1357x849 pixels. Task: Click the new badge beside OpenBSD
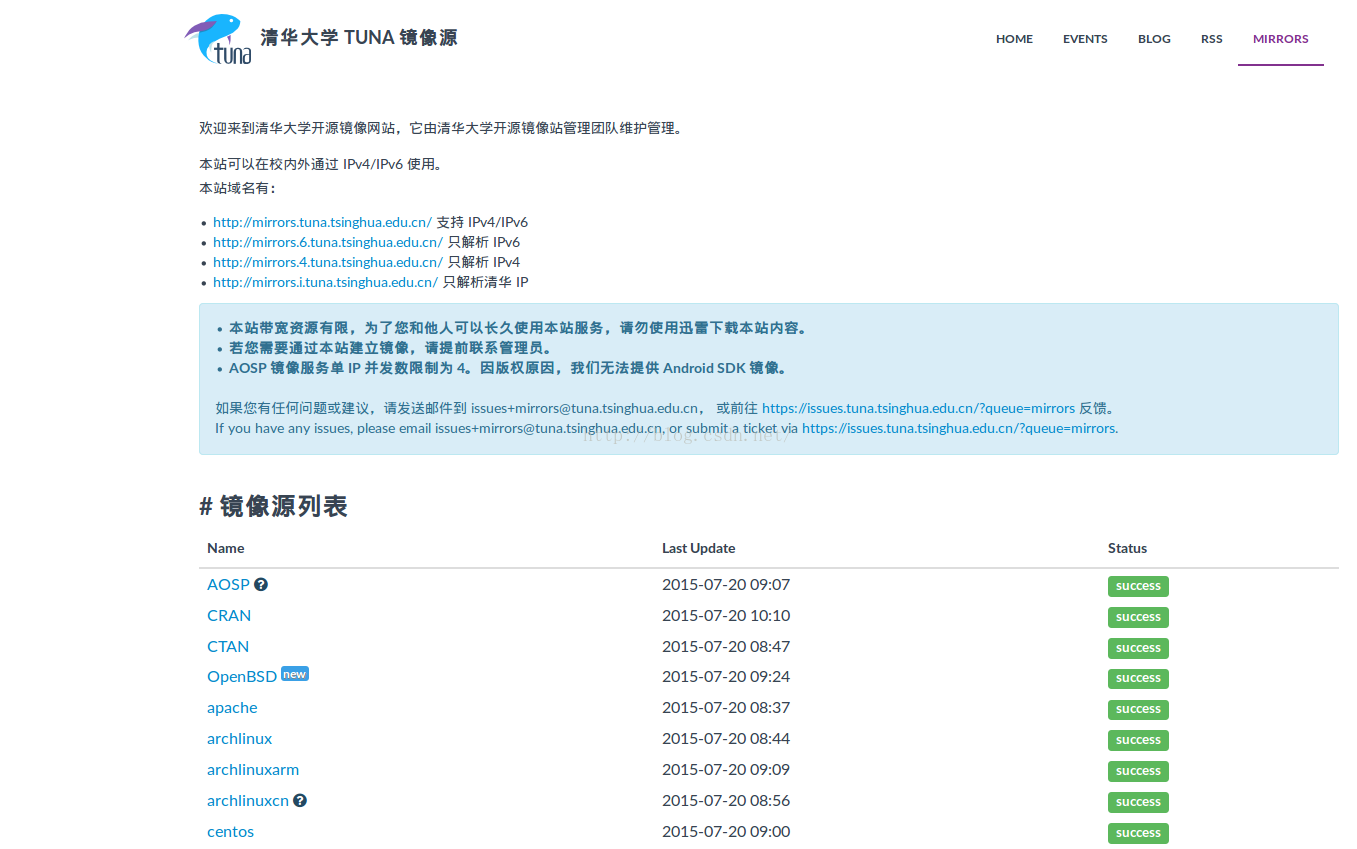pos(295,674)
